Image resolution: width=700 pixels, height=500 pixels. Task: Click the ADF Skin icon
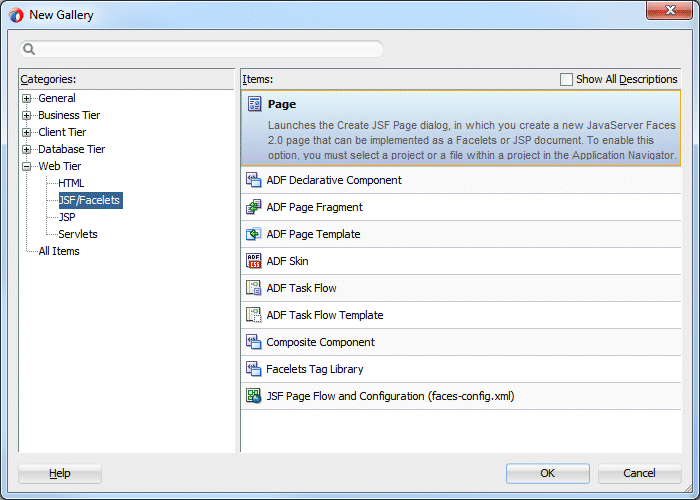254,261
